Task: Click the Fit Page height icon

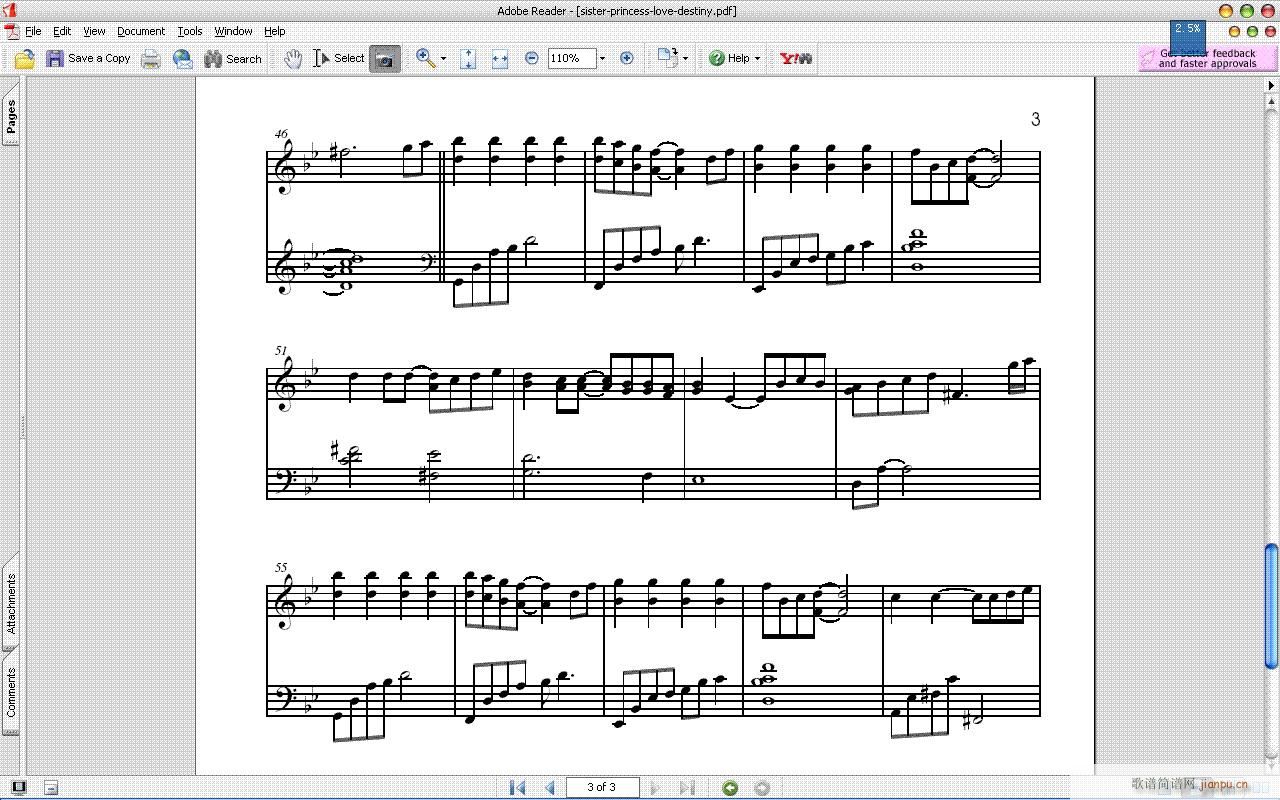Action: tap(468, 59)
